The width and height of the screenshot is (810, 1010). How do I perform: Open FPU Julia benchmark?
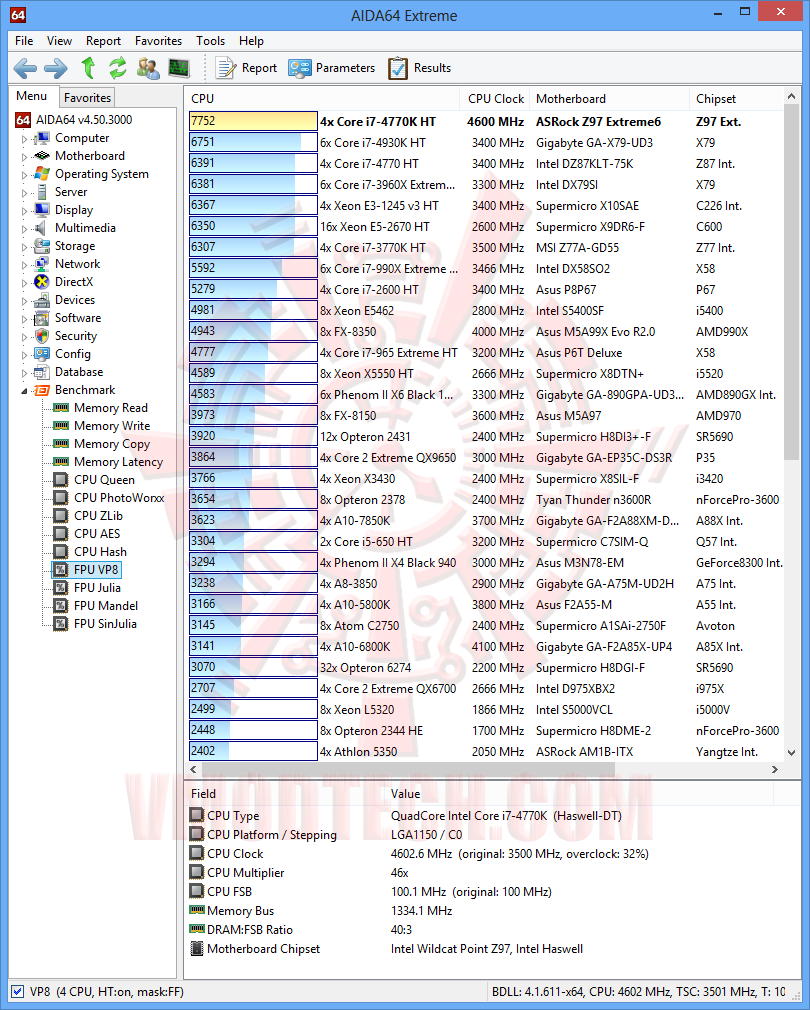(x=97, y=588)
